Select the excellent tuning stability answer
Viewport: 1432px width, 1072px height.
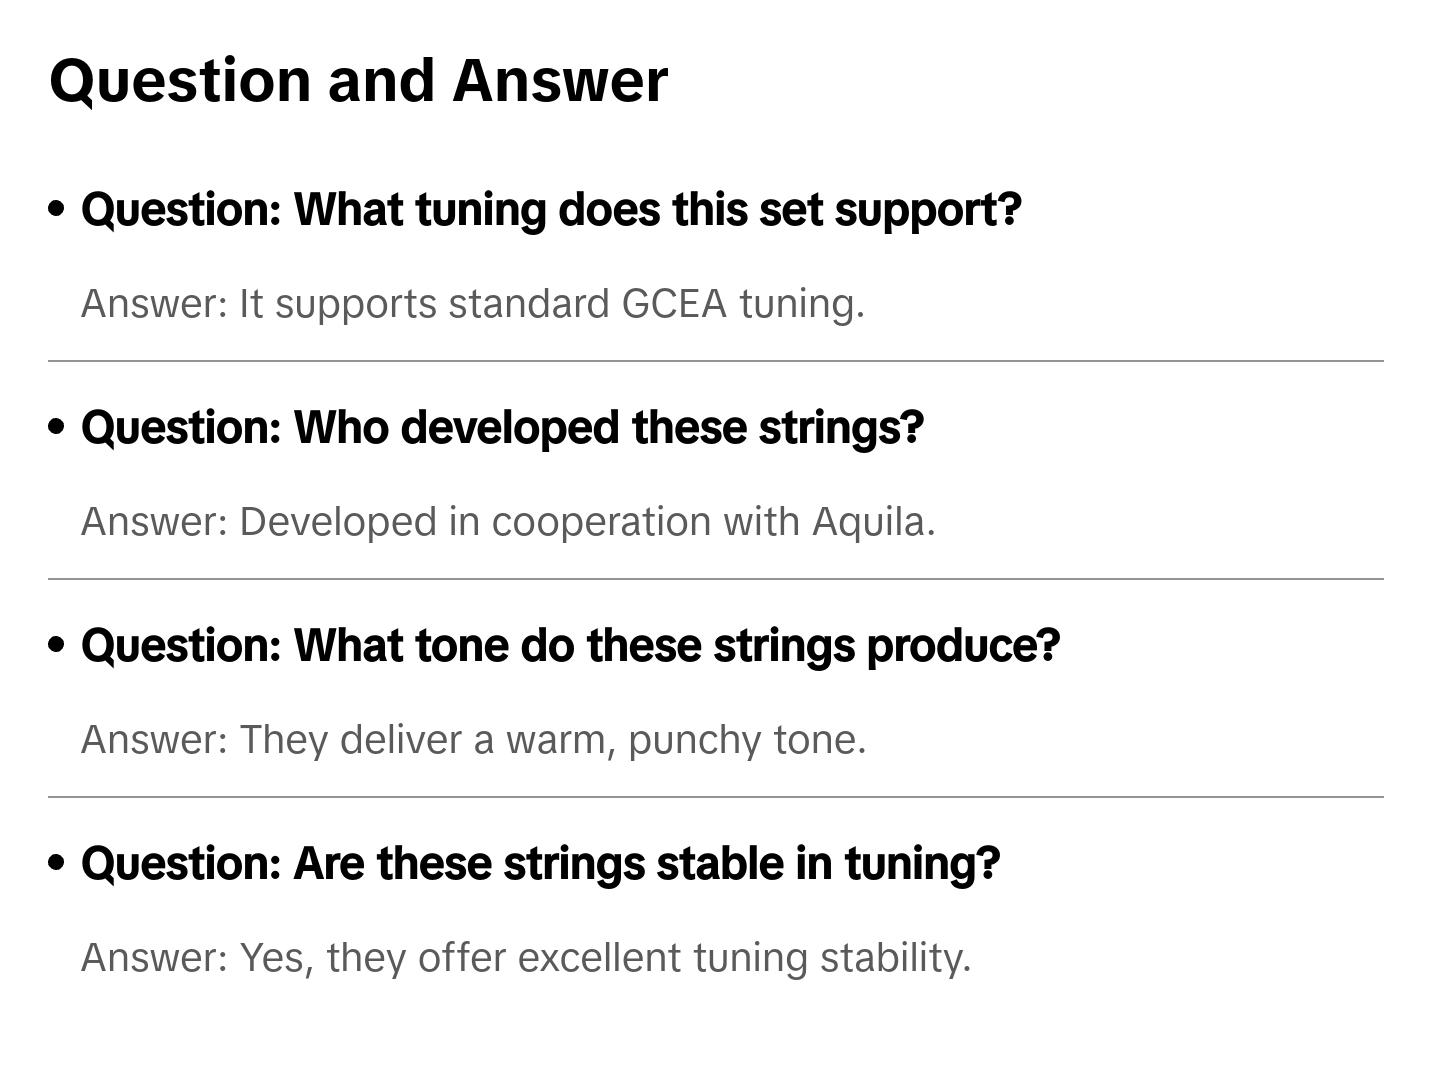click(x=526, y=958)
